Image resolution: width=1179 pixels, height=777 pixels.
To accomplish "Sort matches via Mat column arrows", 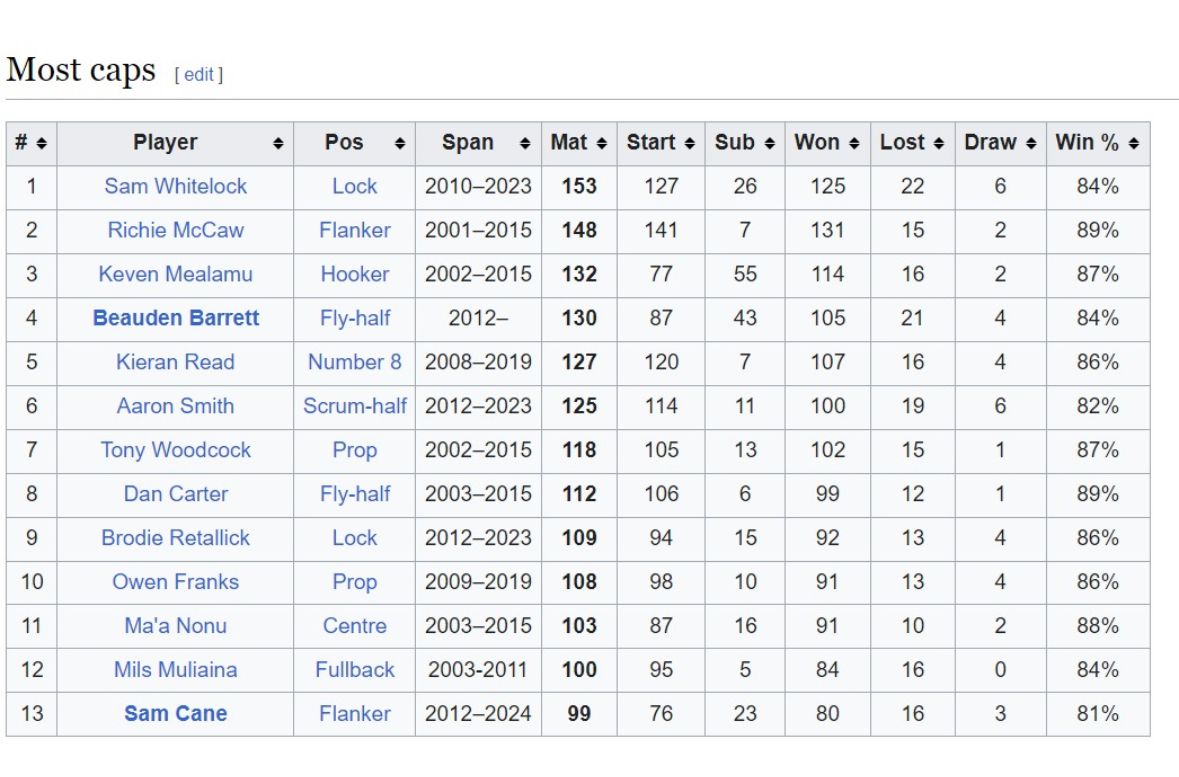I will point(601,144).
